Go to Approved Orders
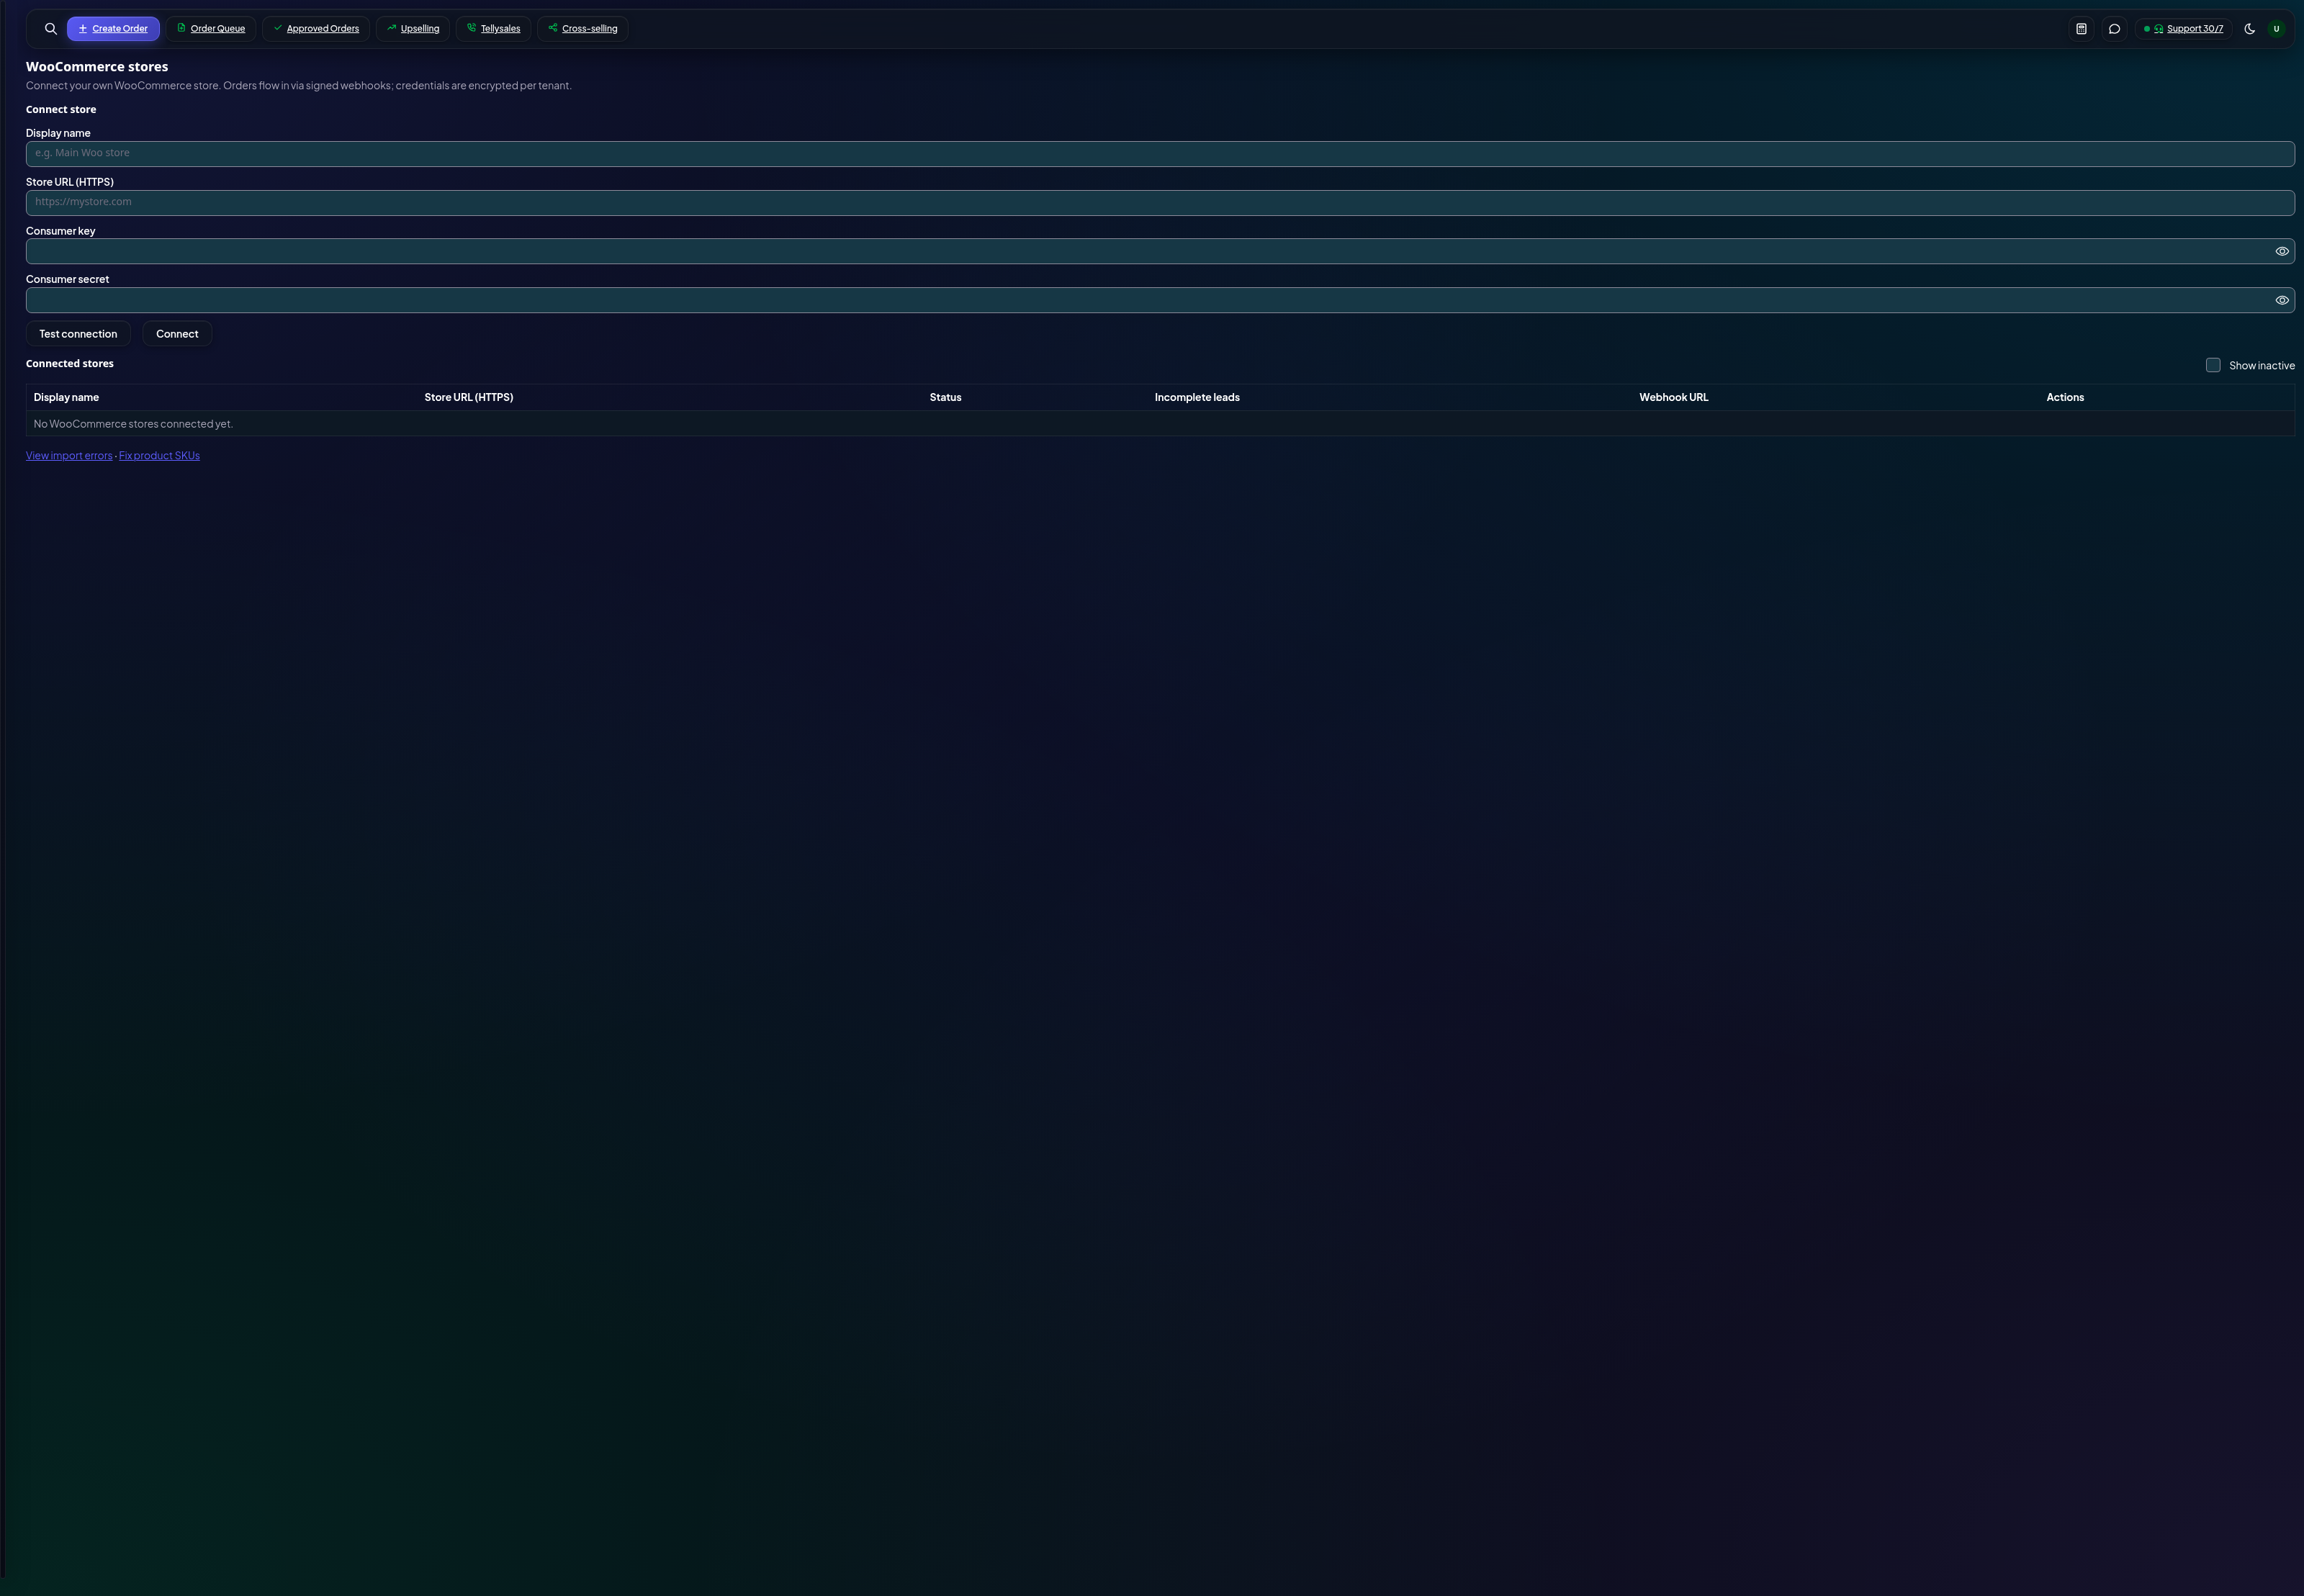Image resolution: width=2304 pixels, height=1596 pixels. pyautogui.click(x=316, y=29)
